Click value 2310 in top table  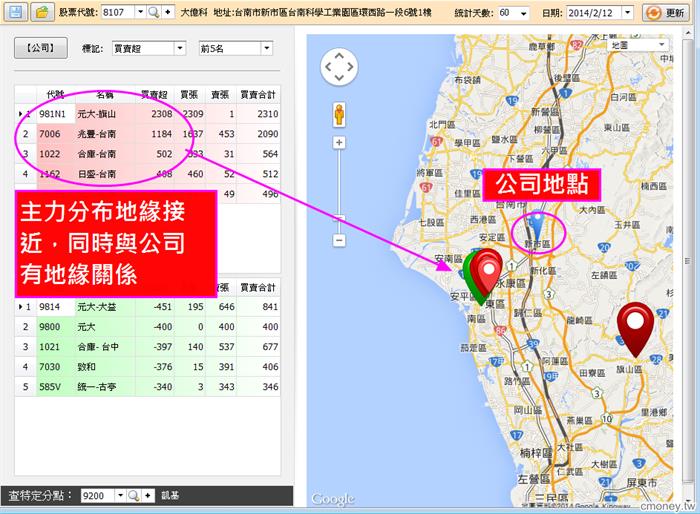pyautogui.click(x=267, y=114)
